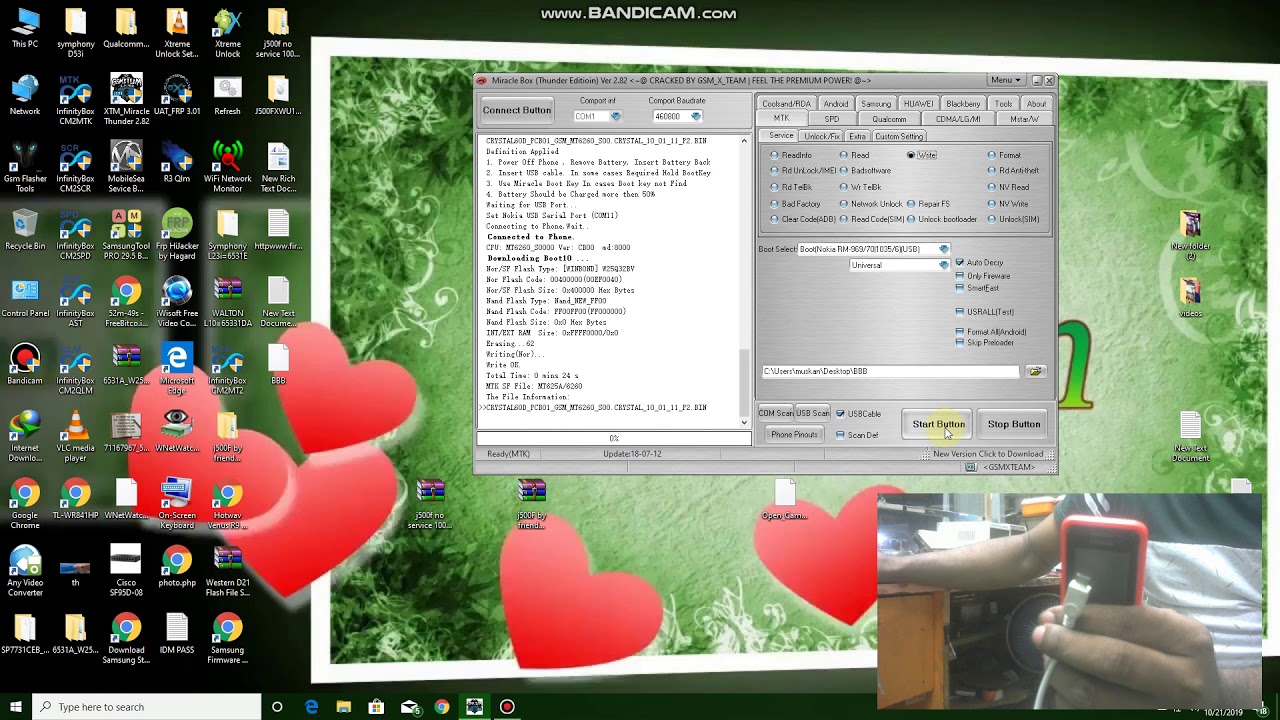Click the Start Button
This screenshot has height=720, width=1280.
click(938, 424)
